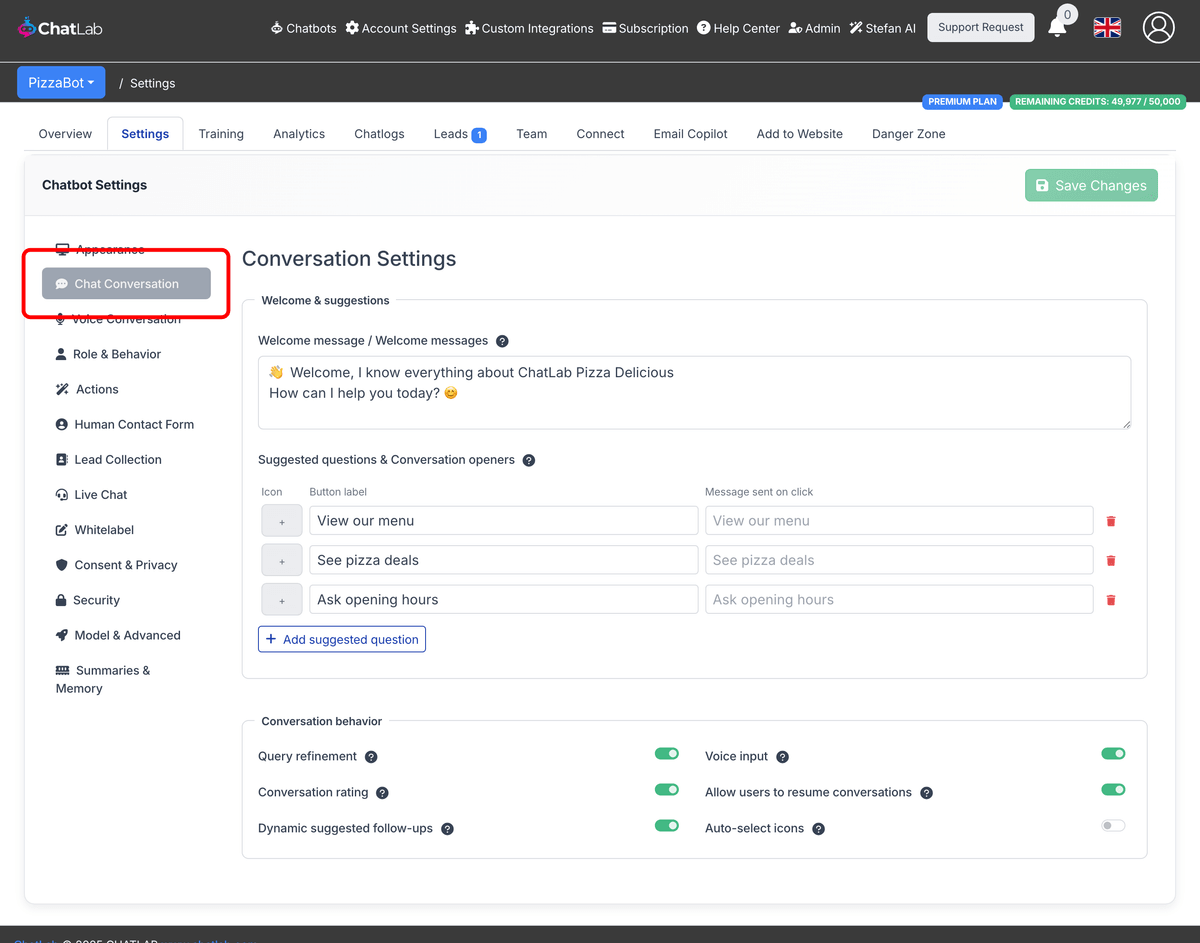Viewport: 1200px width, 943px height.
Task: Toggle Conversation rating switch
Action: [667, 790]
